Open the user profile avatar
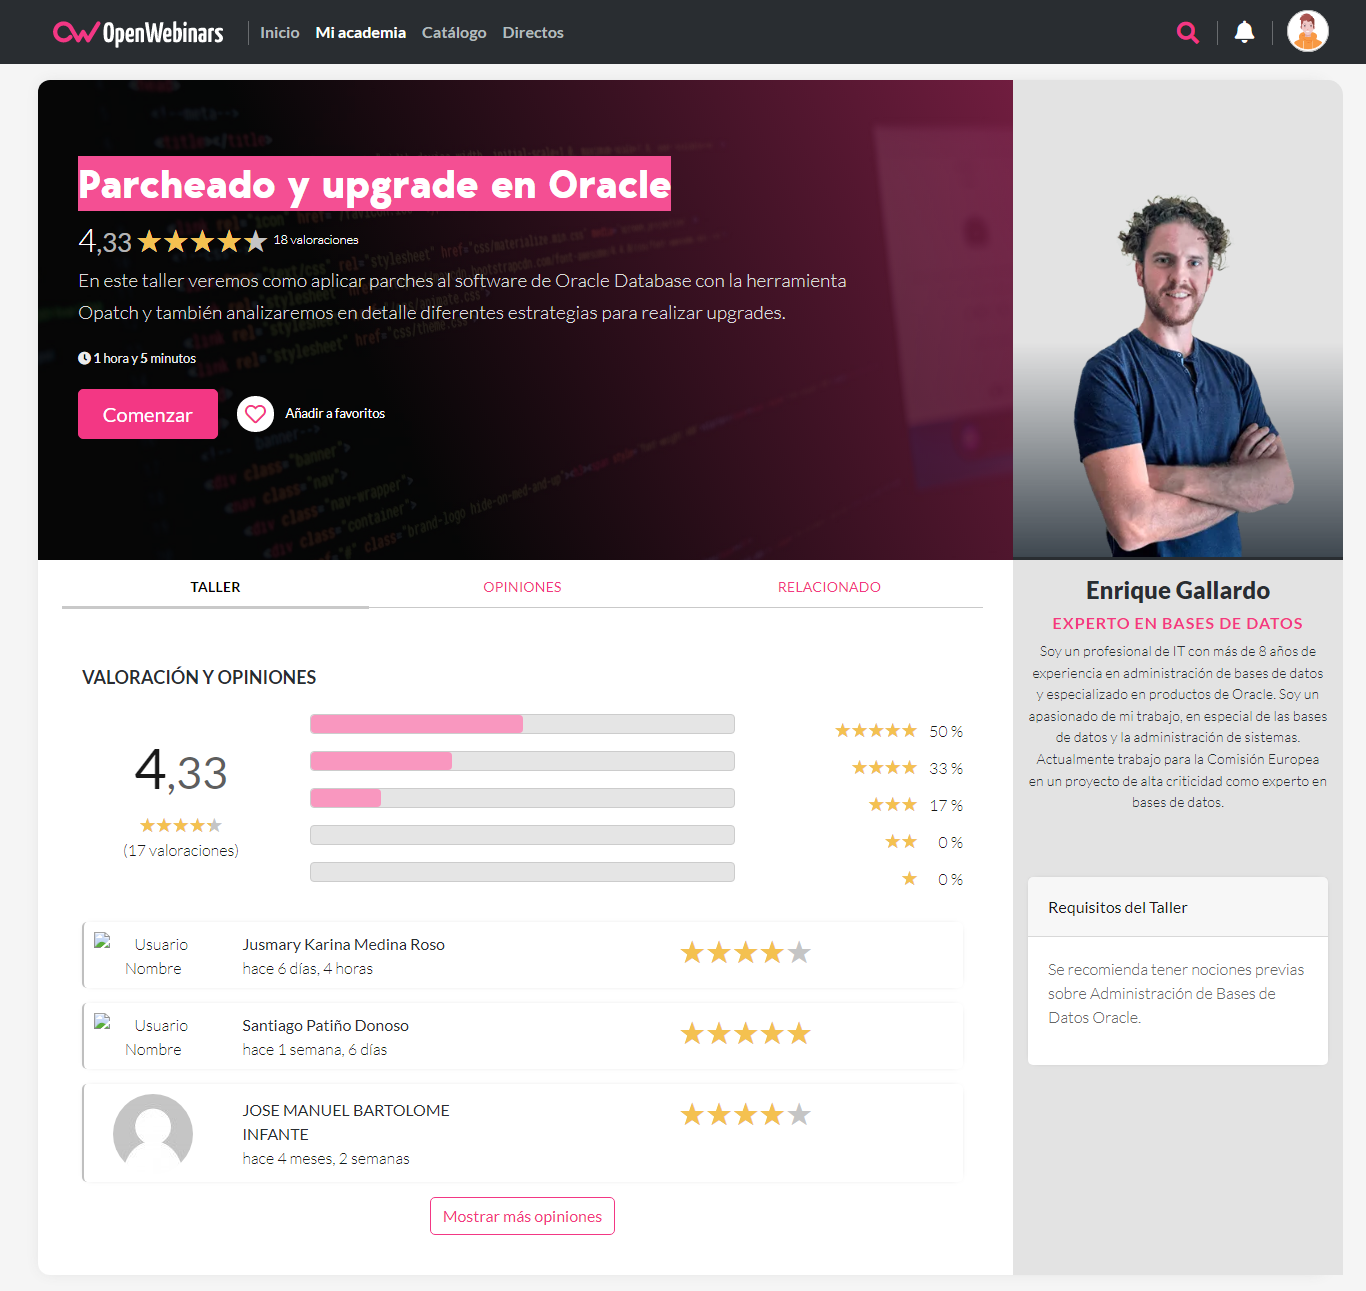This screenshot has width=1366, height=1291. point(1307,32)
